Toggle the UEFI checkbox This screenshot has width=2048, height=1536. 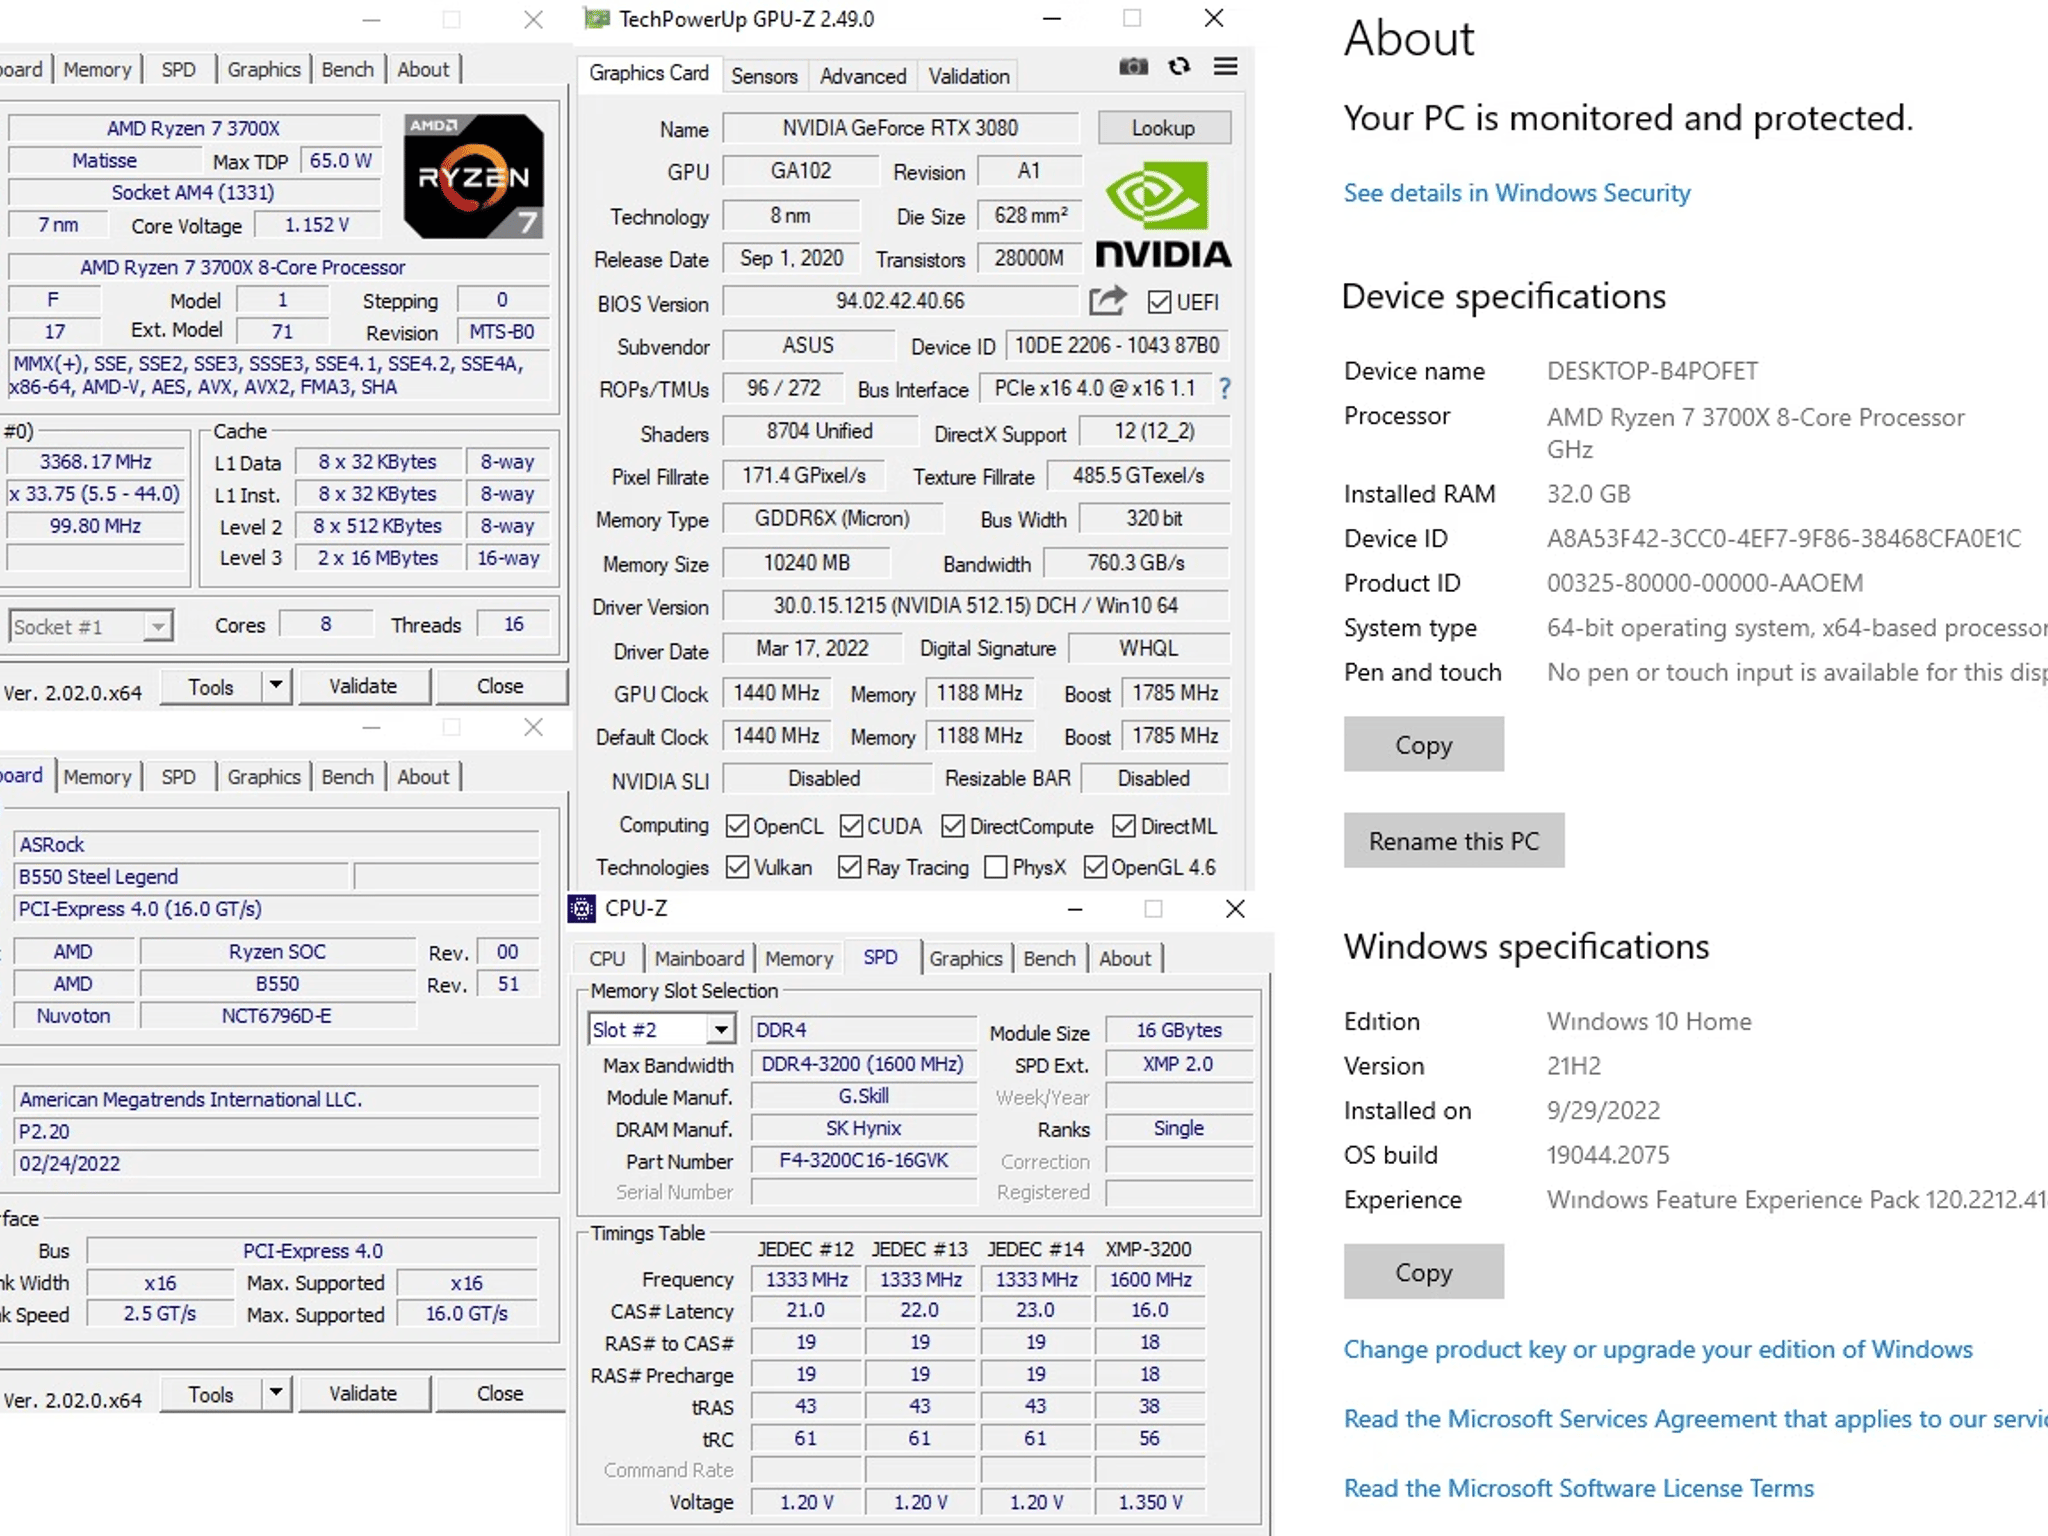click(1159, 302)
